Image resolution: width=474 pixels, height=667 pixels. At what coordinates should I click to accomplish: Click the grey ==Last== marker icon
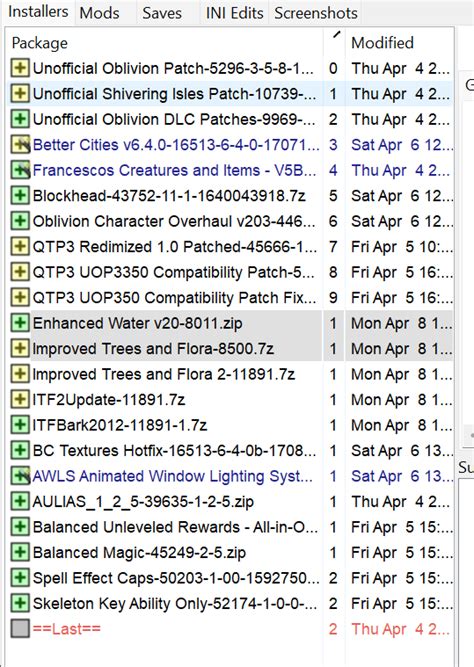point(20,628)
